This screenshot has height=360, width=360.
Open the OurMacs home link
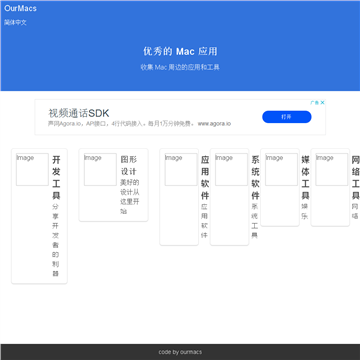tap(20, 9)
